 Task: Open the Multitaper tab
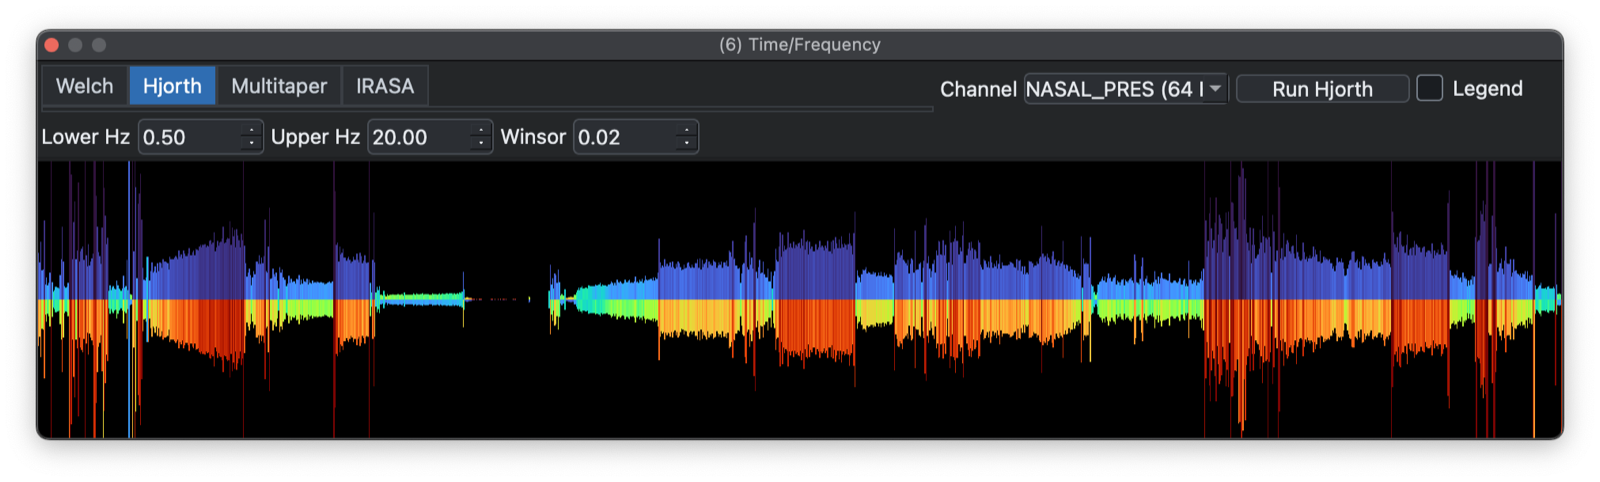(279, 86)
